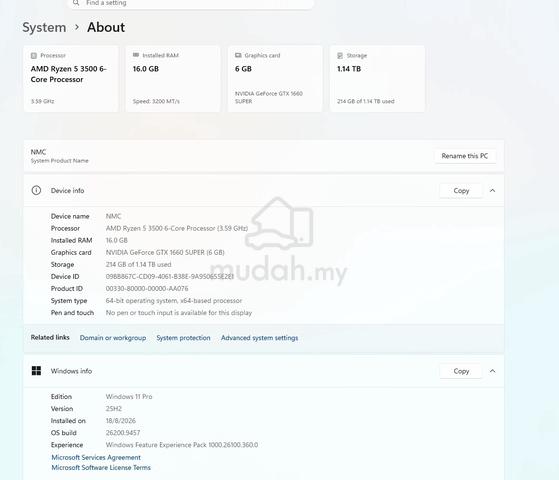Click the Device info circle icon
559x480 pixels.
(x=36, y=190)
